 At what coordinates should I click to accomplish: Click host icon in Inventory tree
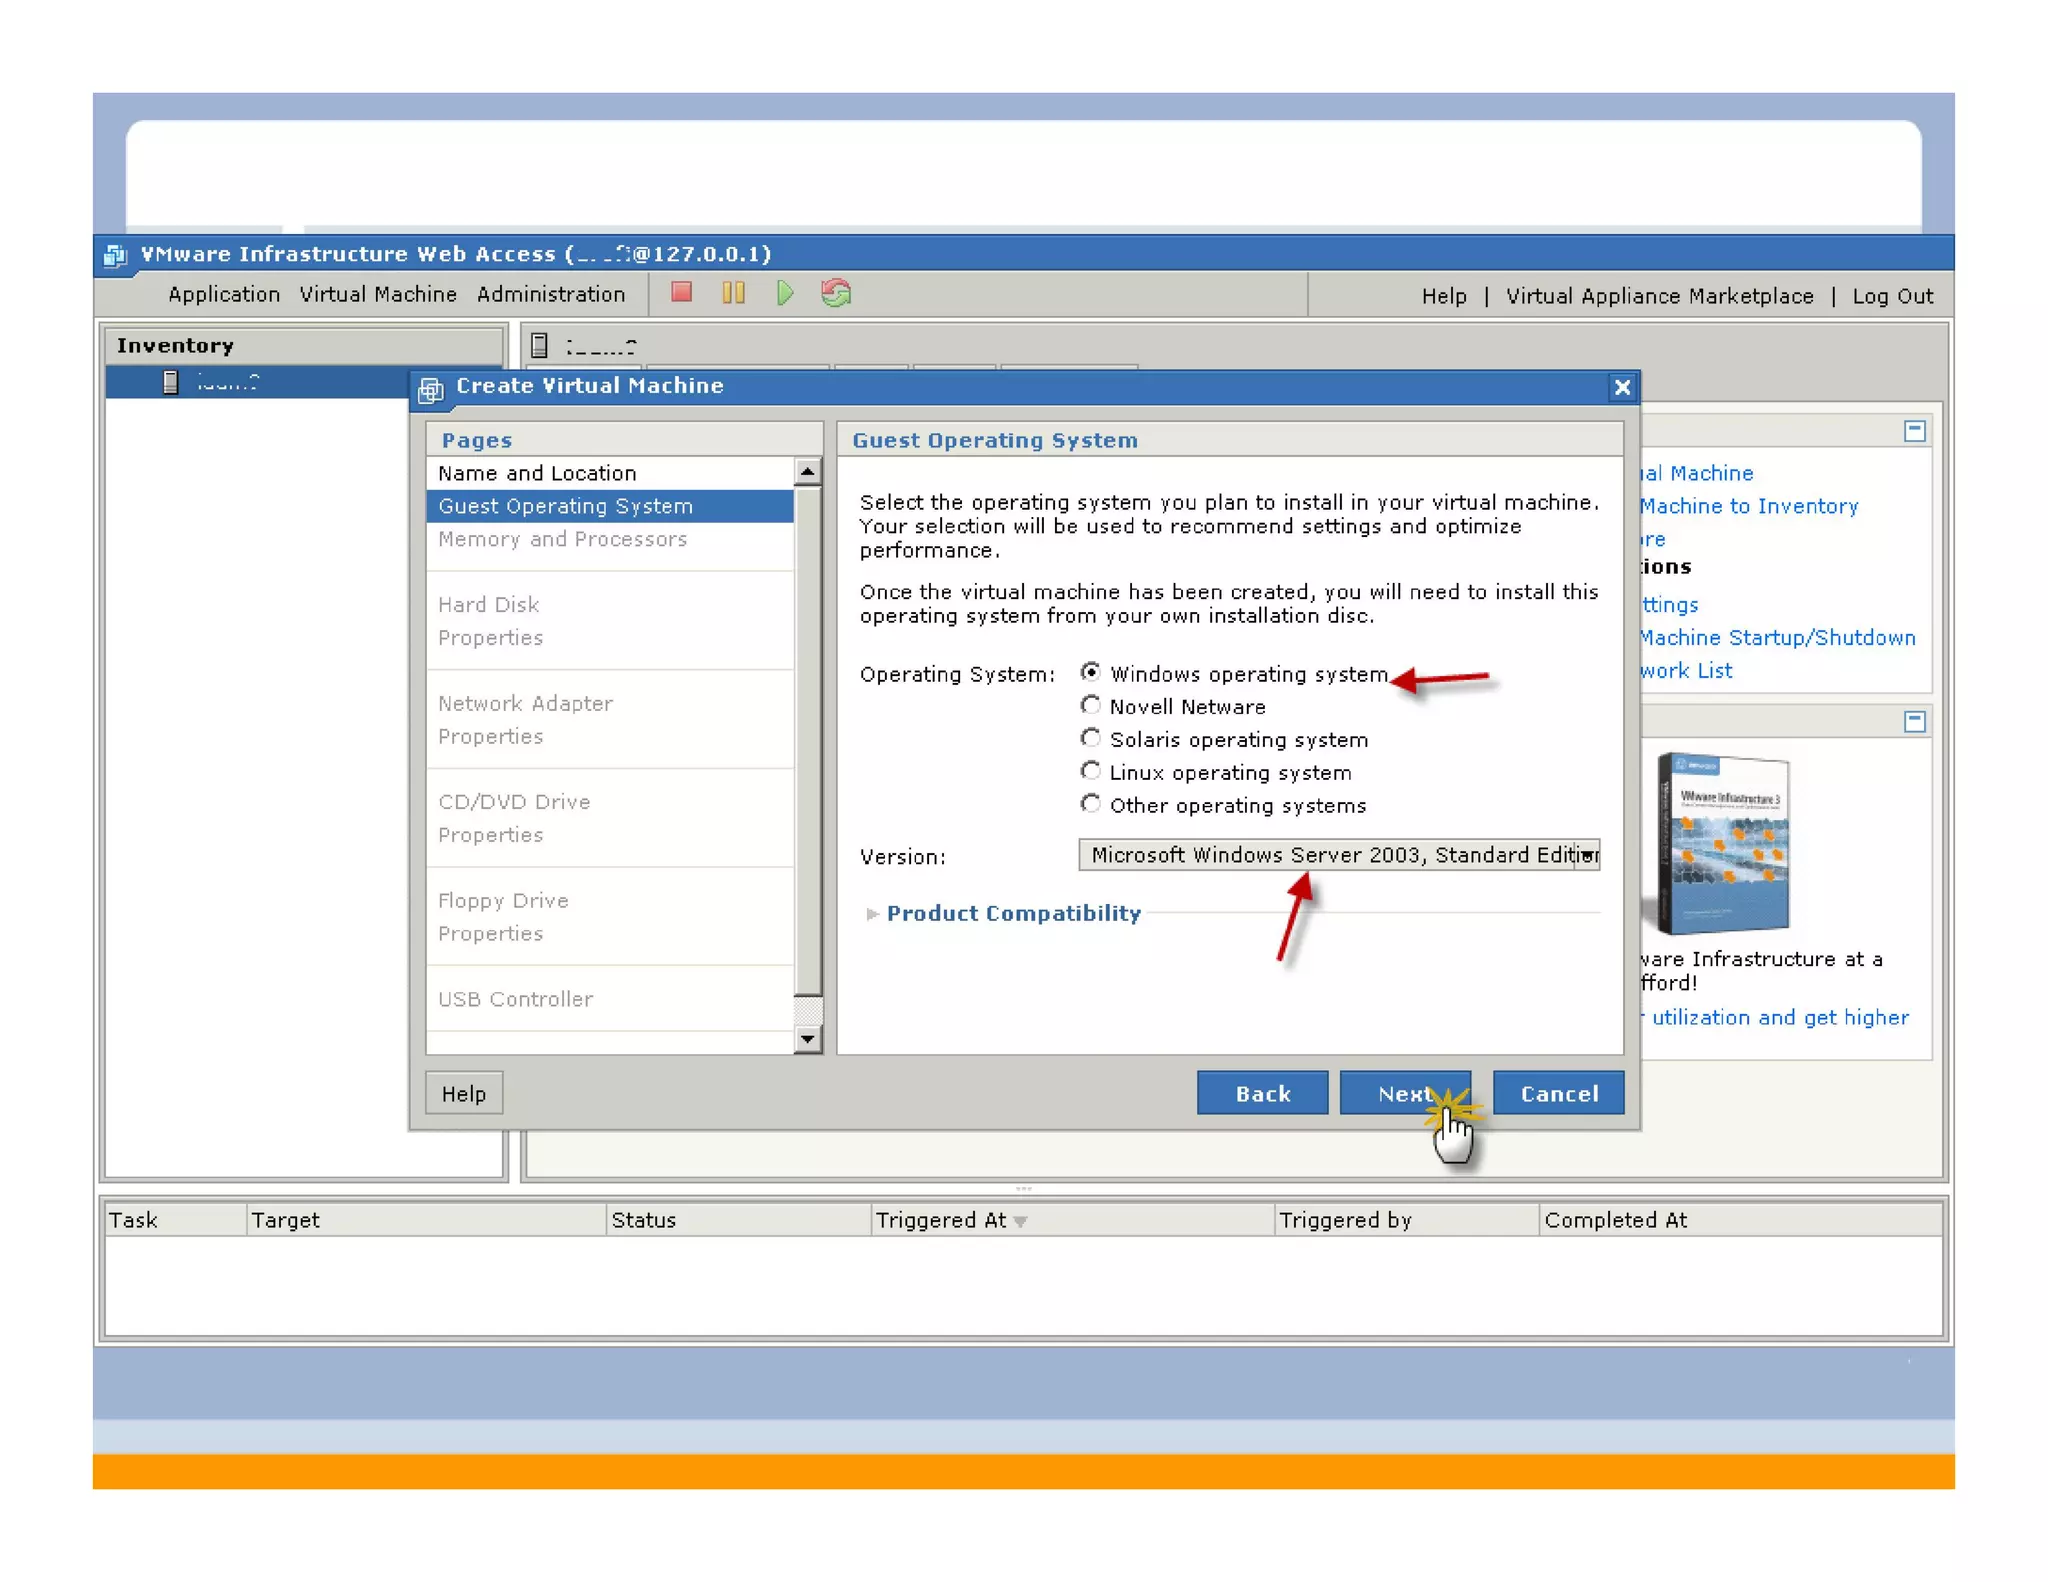(171, 382)
